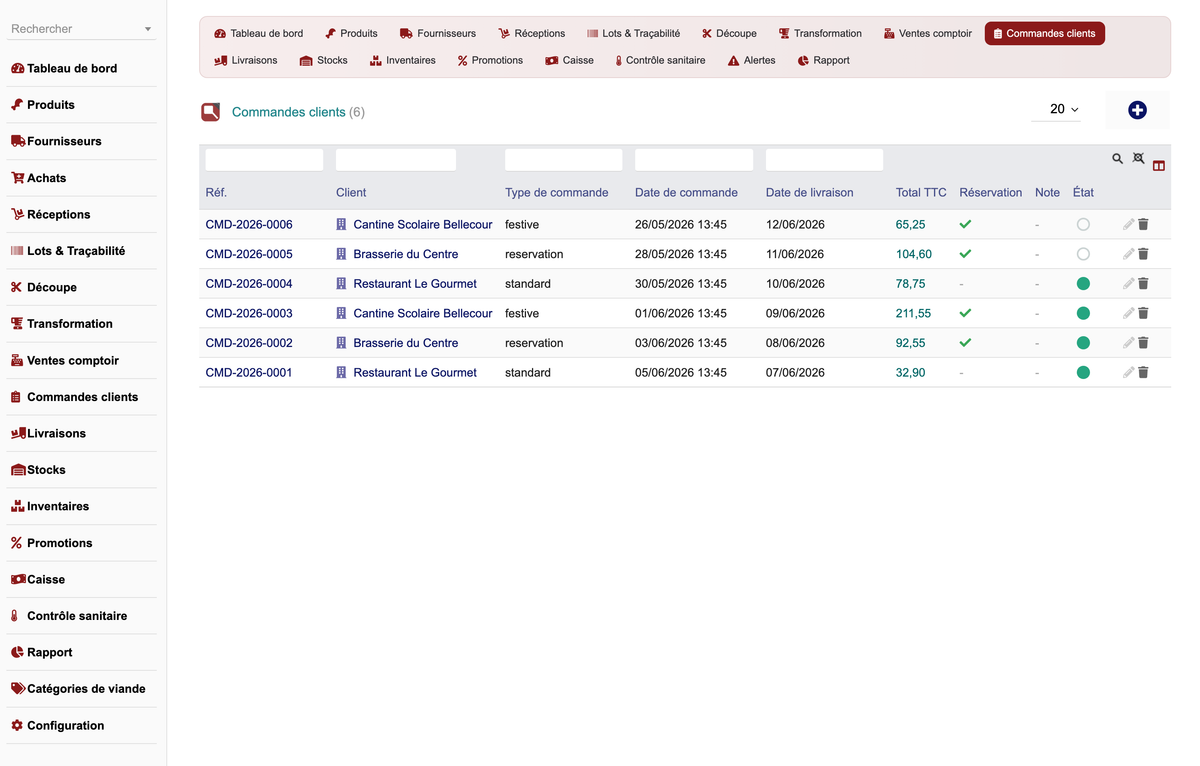Open the Rapport tab in top bar
The width and height of the screenshot is (1200, 766).
tap(823, 60)
